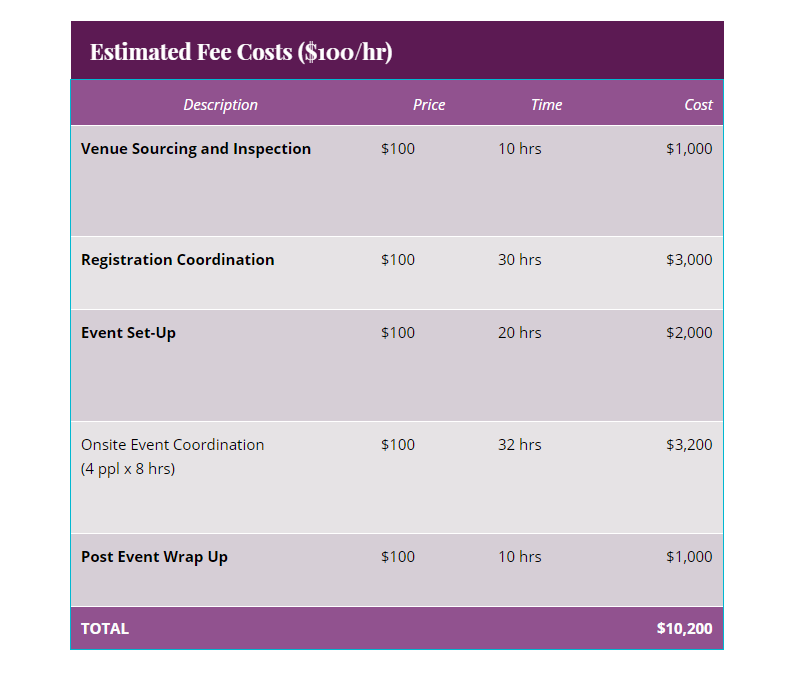Select the $10,200 total amount
The image size is (789, 682).
(684, 629)
